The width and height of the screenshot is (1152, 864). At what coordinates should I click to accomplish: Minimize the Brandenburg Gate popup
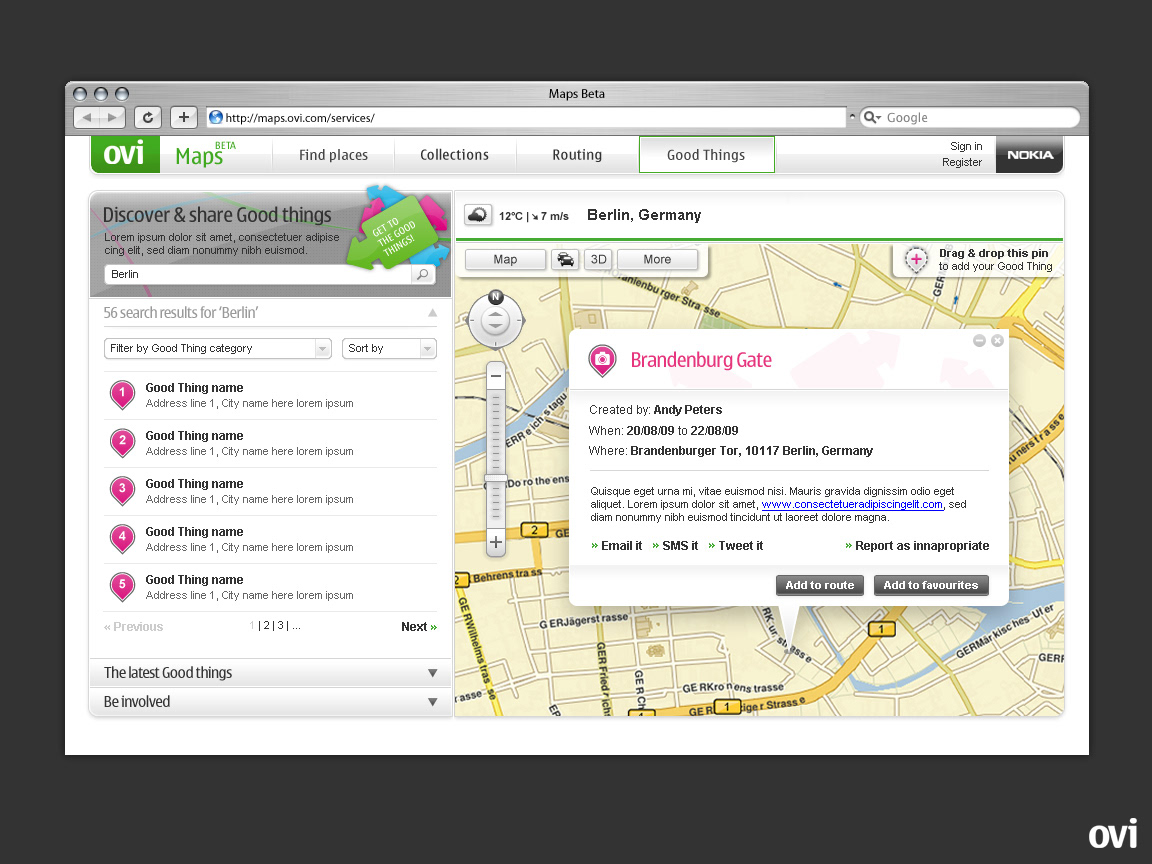979,341
